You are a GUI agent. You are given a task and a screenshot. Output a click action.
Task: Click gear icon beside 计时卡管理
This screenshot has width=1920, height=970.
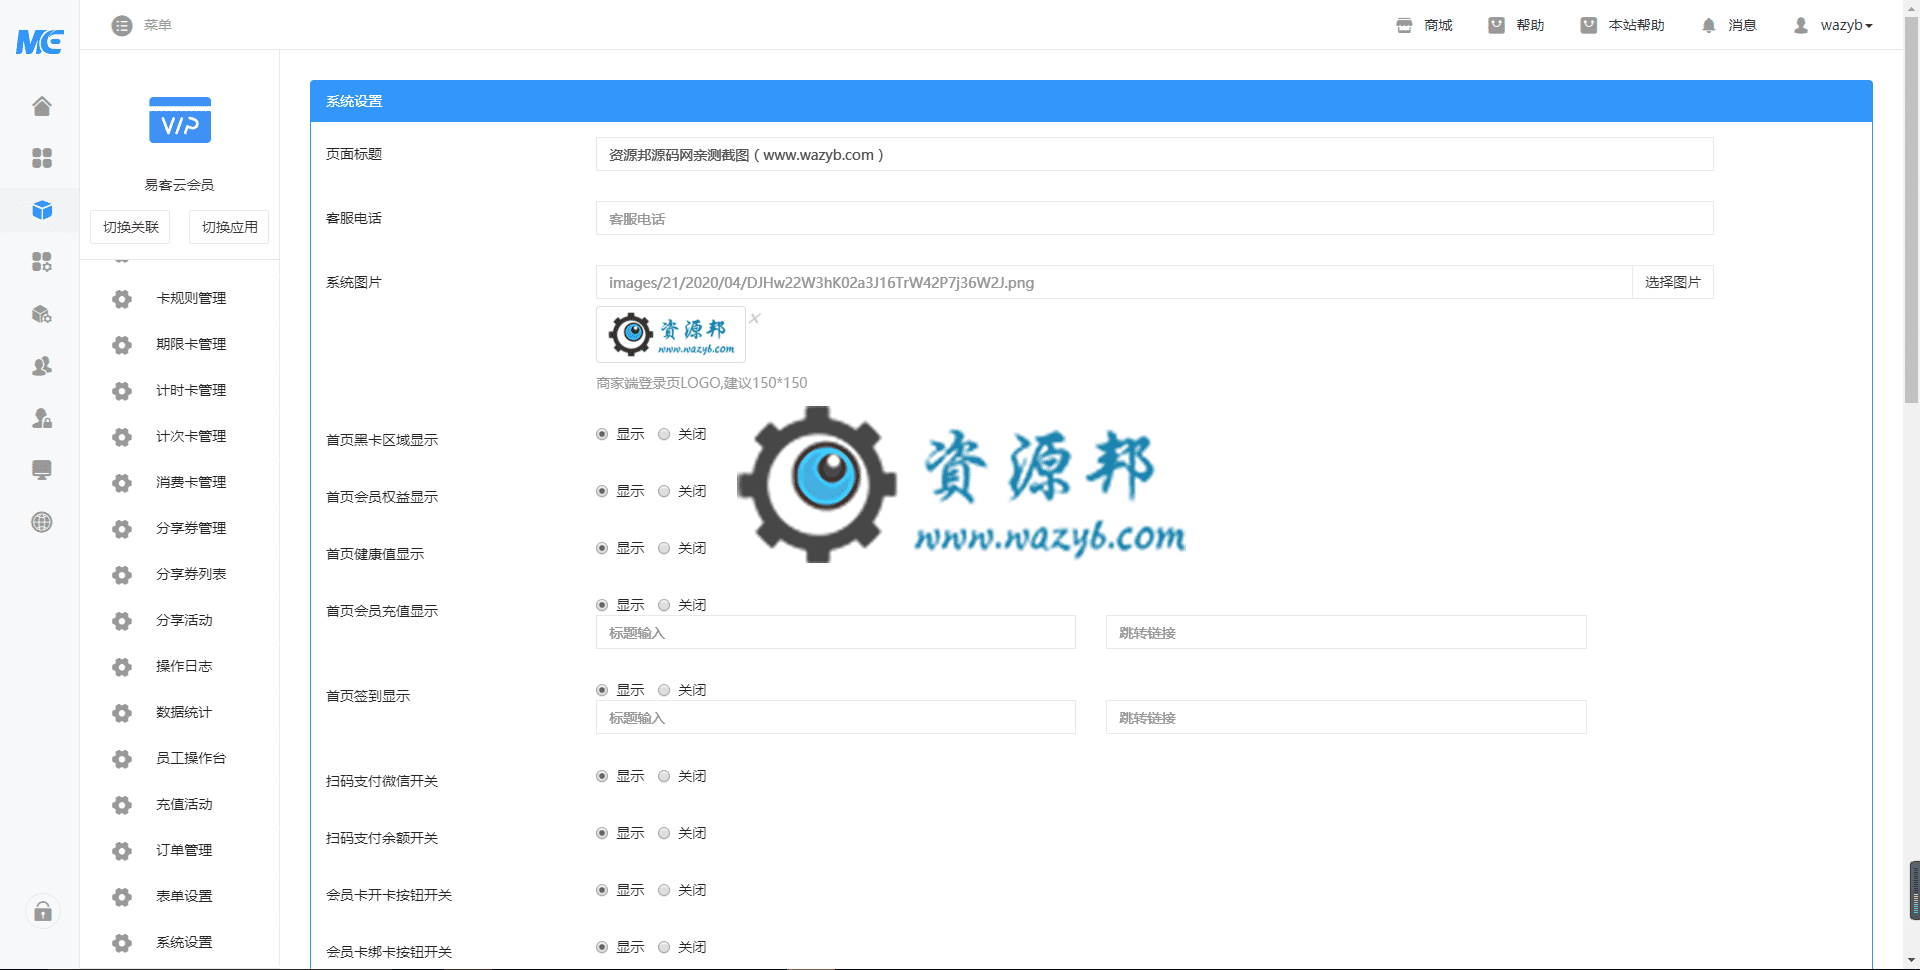122,390
